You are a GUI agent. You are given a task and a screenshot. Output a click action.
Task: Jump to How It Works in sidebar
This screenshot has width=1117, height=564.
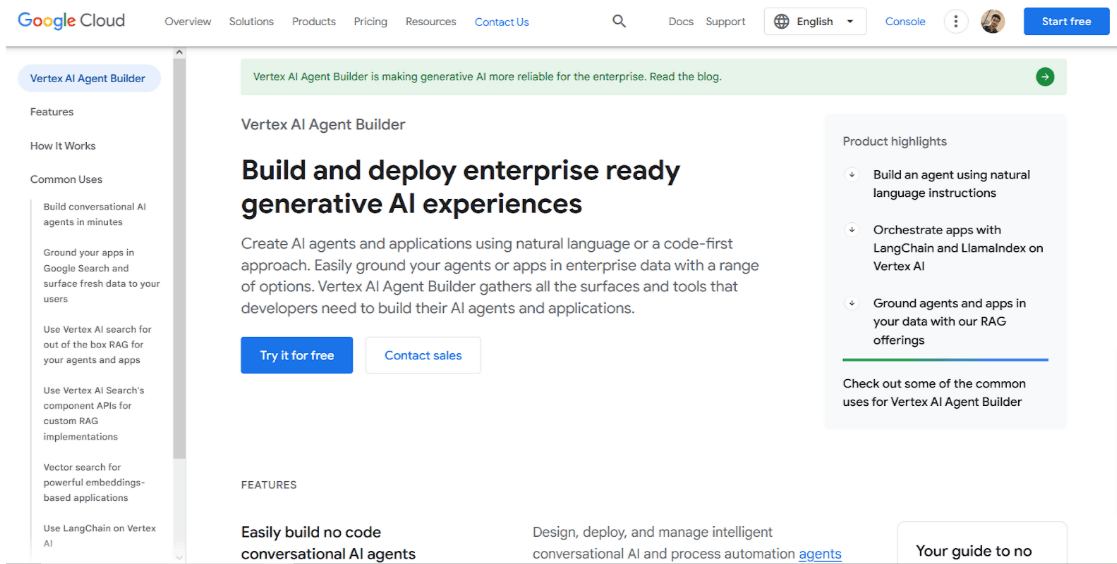click(x=63, y=146)
